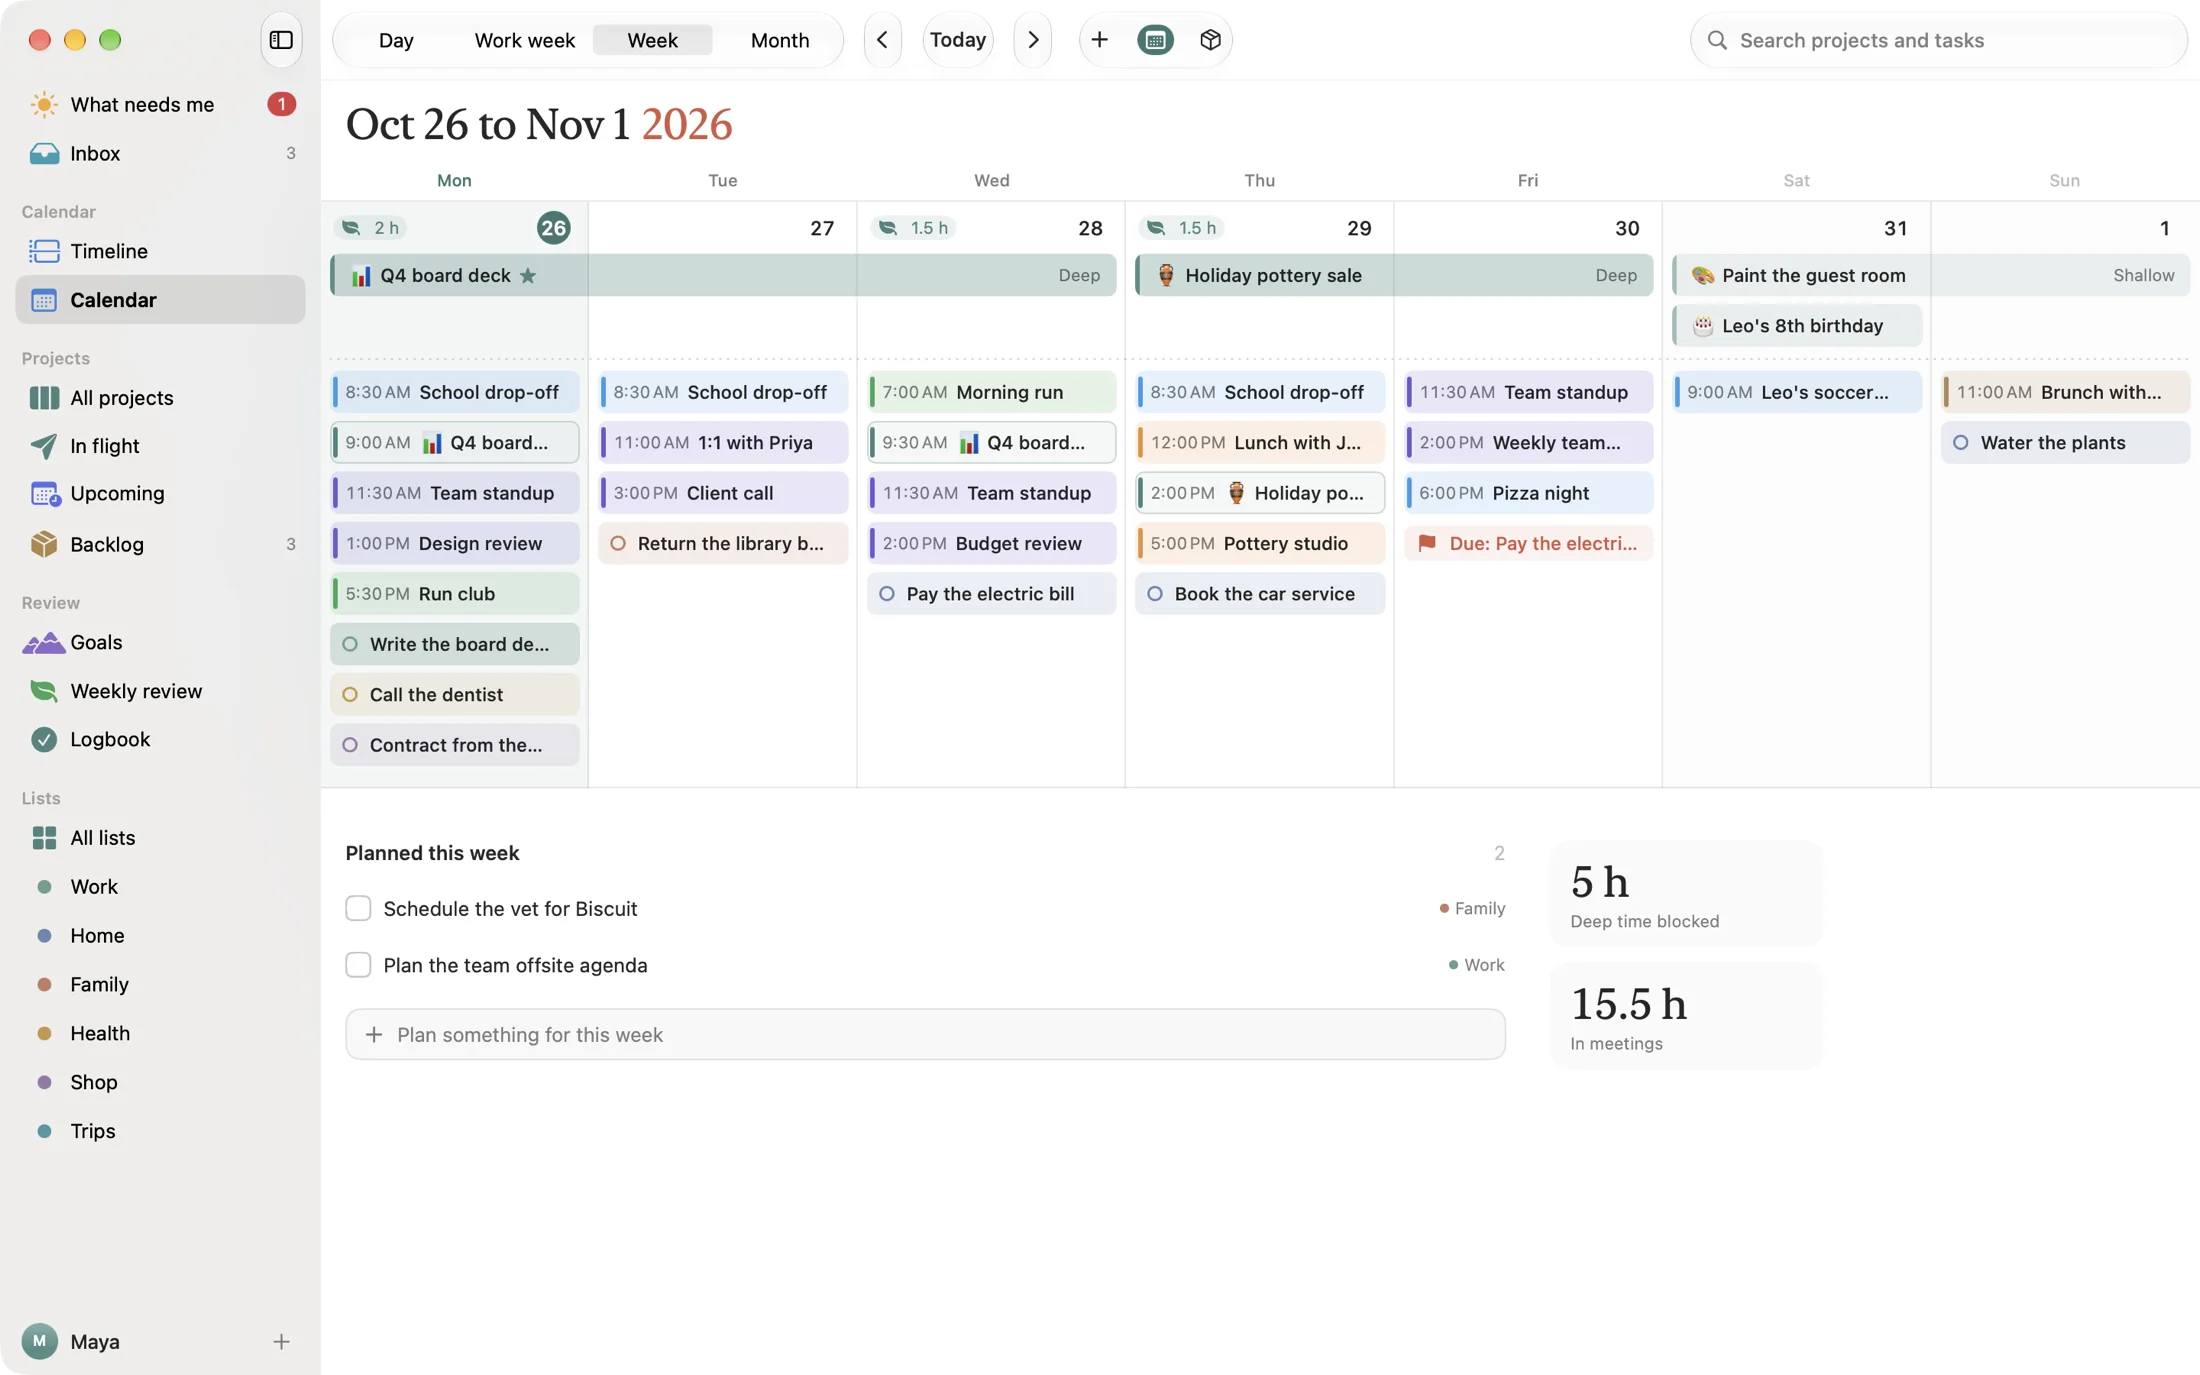This screenshot has height=1375, width=2200.
Task: Switch to Day view
Action: pos(396,40)
